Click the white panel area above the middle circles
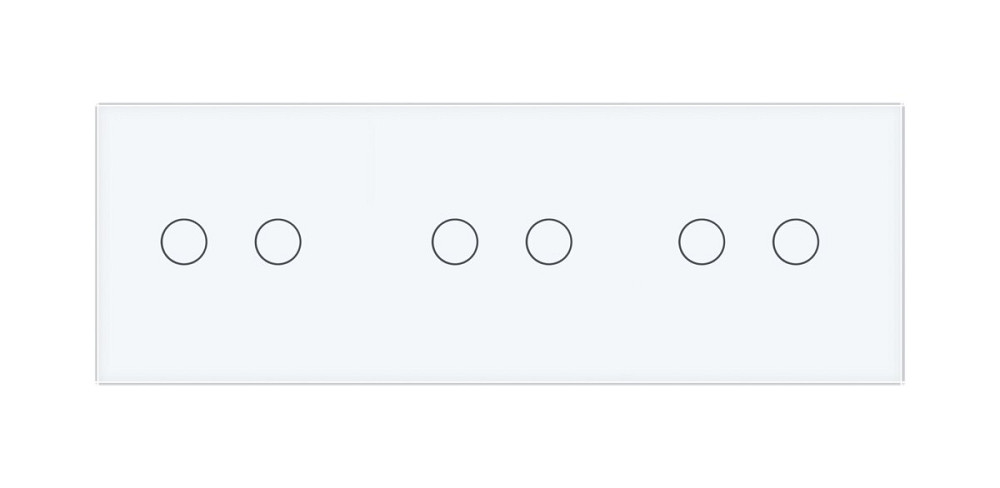The height and width of the screenshot is (488, 1000). pos(502,160)
